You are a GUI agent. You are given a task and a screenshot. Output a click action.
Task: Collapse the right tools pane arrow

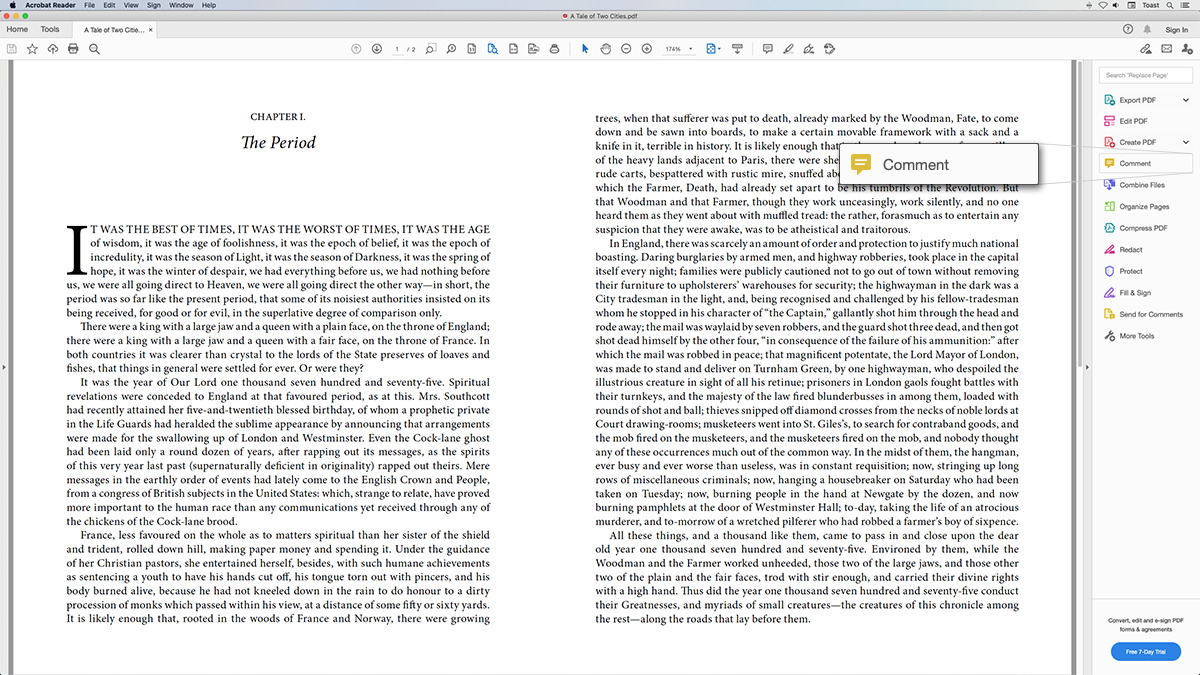point(1088,368)
